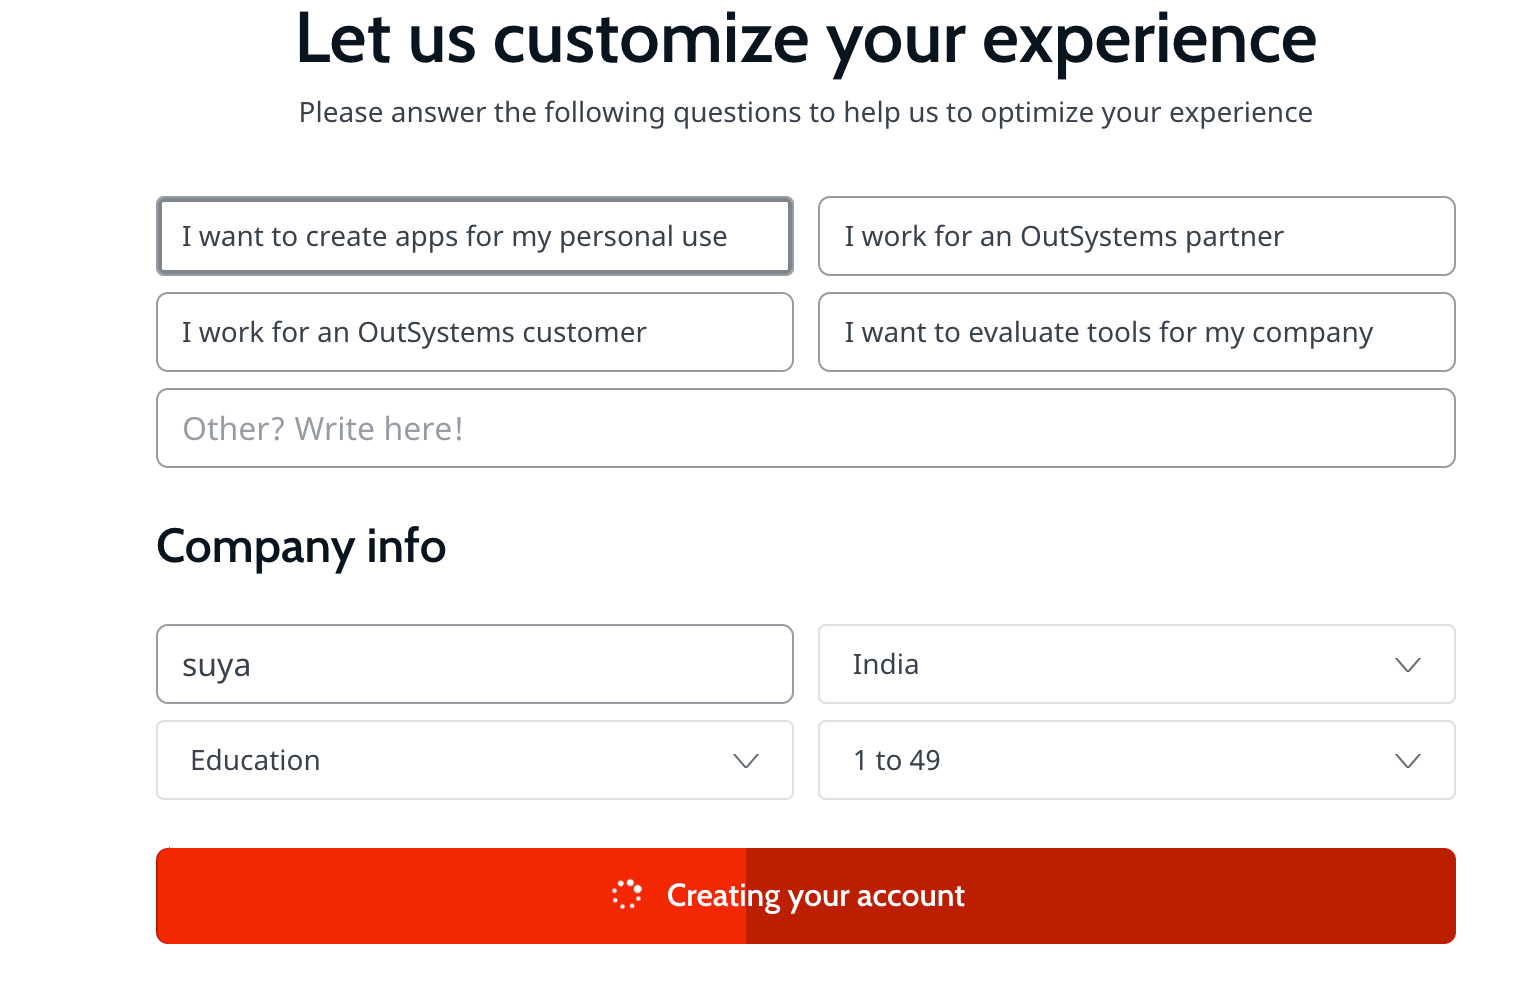Choose 'I work for an OutSystems partner'
The image size is (1520, 994).
pos(1136,237)
